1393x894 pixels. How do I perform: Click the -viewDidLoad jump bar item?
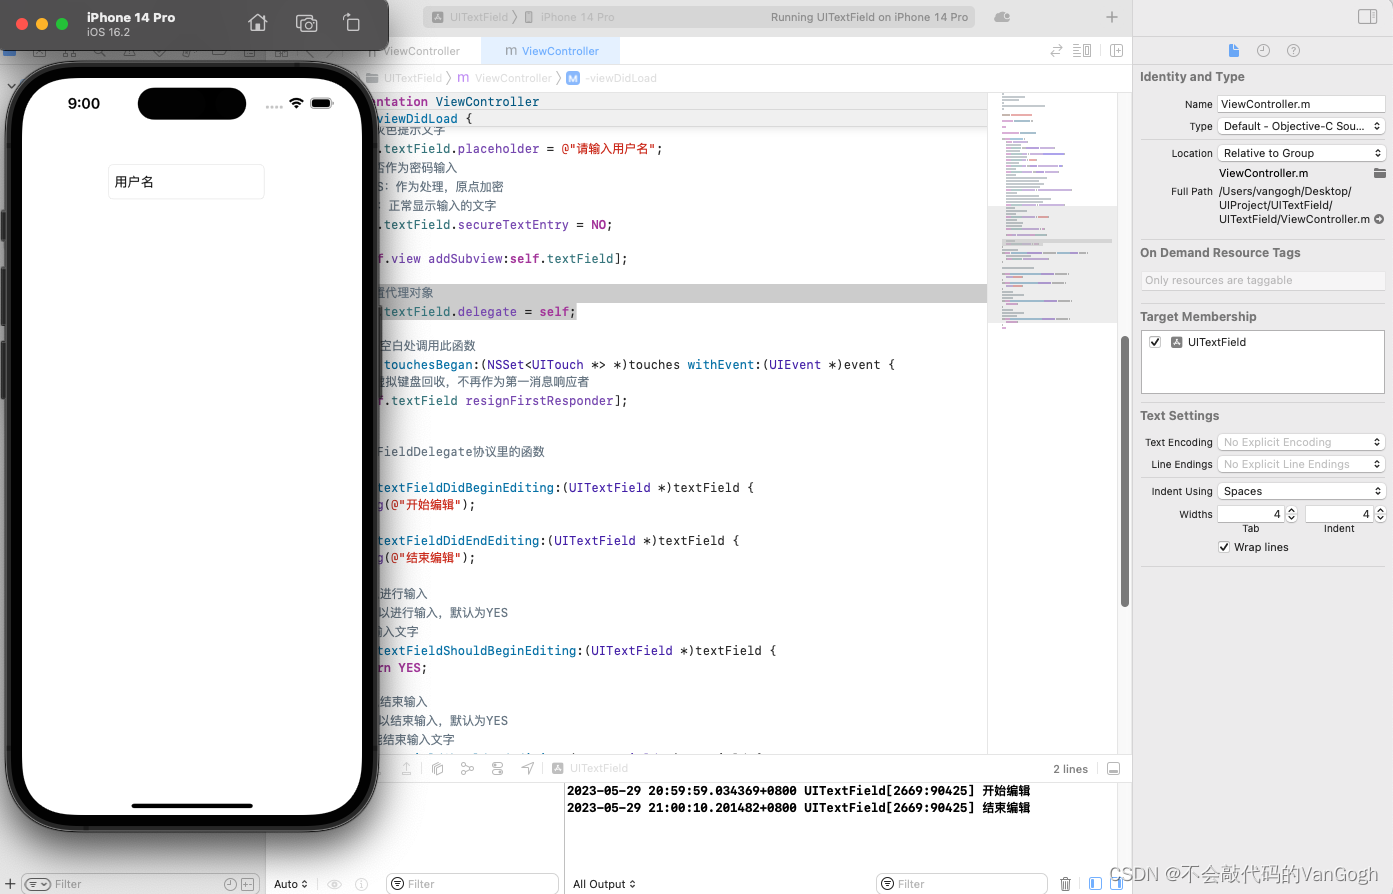coord(612,78)
